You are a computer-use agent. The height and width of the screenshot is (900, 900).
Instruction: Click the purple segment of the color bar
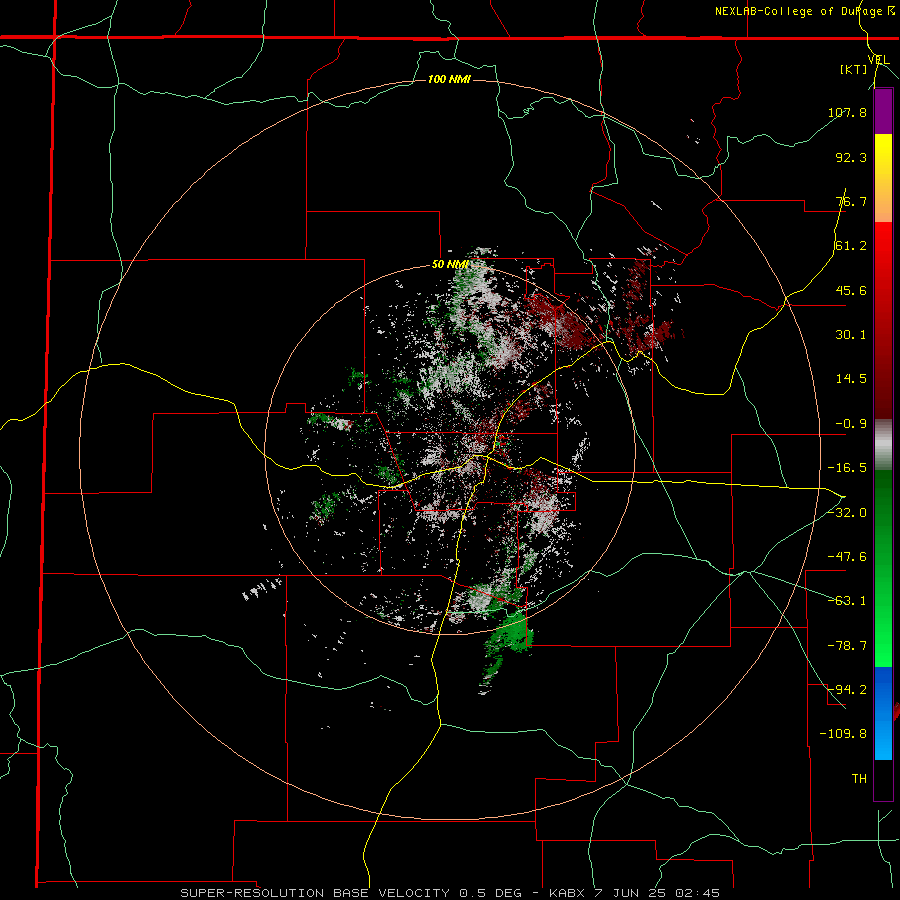(x=883, y=111)
